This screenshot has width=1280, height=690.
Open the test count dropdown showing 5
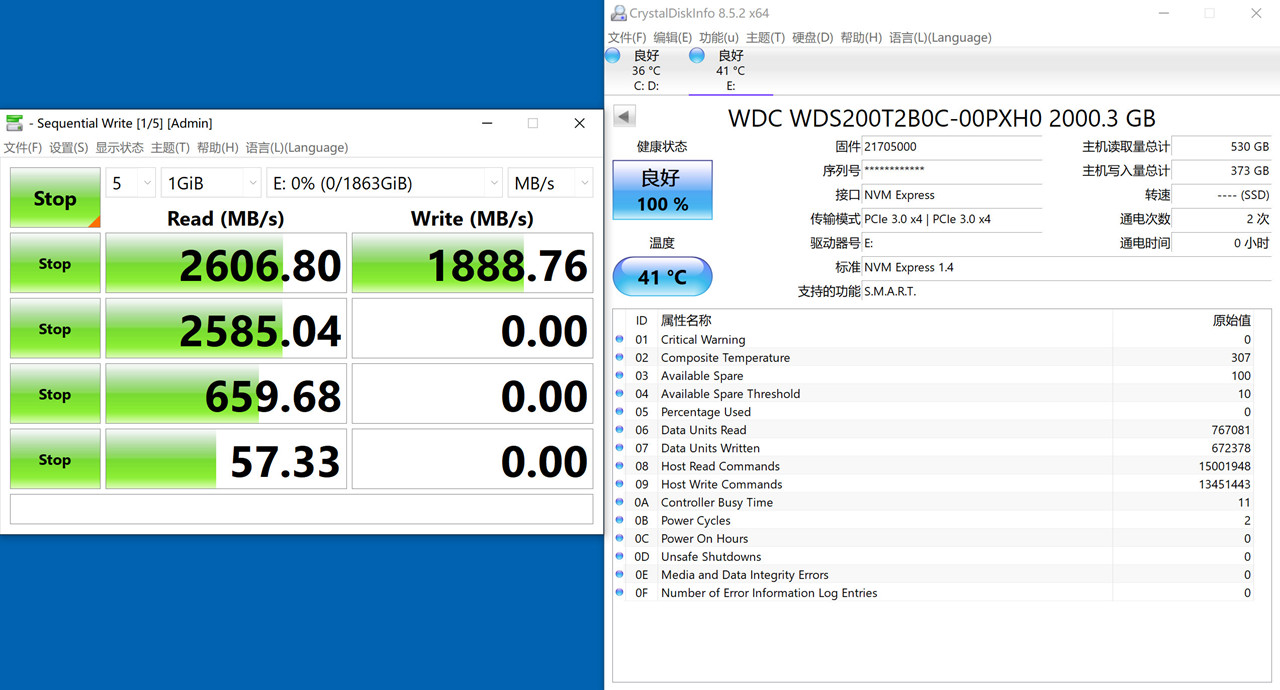click(x=131, y=183)
